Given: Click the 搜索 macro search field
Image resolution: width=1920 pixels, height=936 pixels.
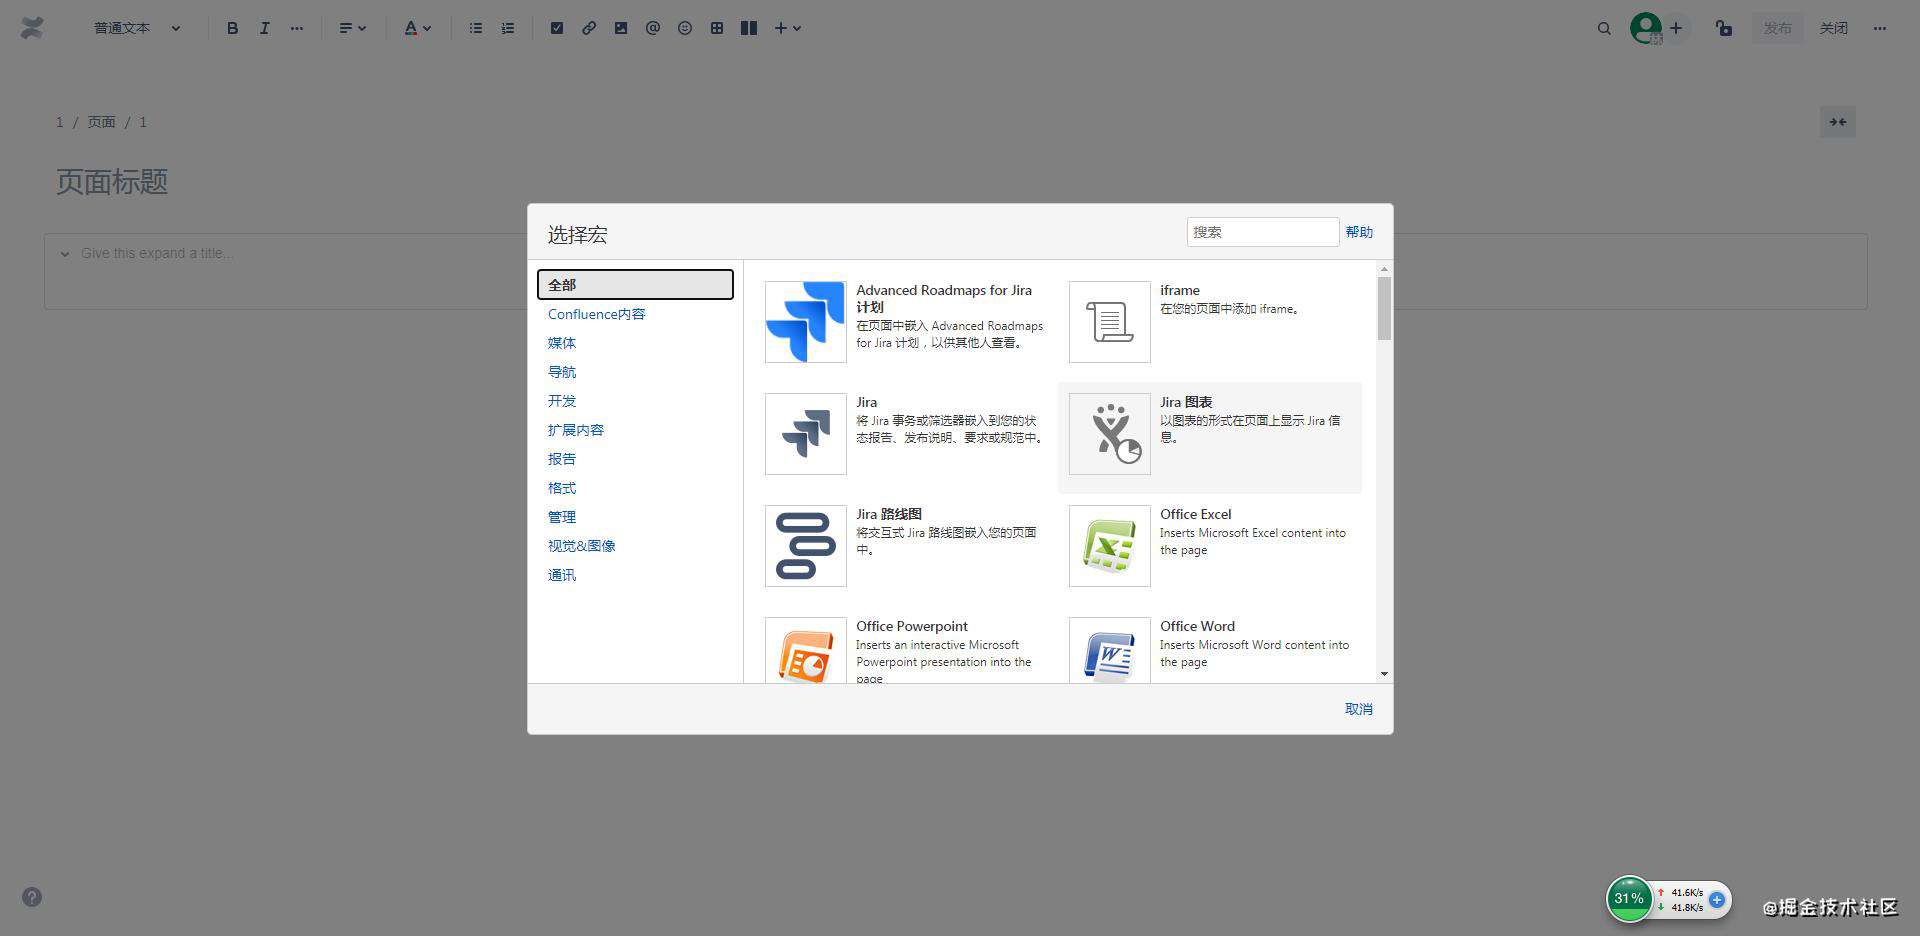Looking at the screenshot, I should (x=1263, y=232).
